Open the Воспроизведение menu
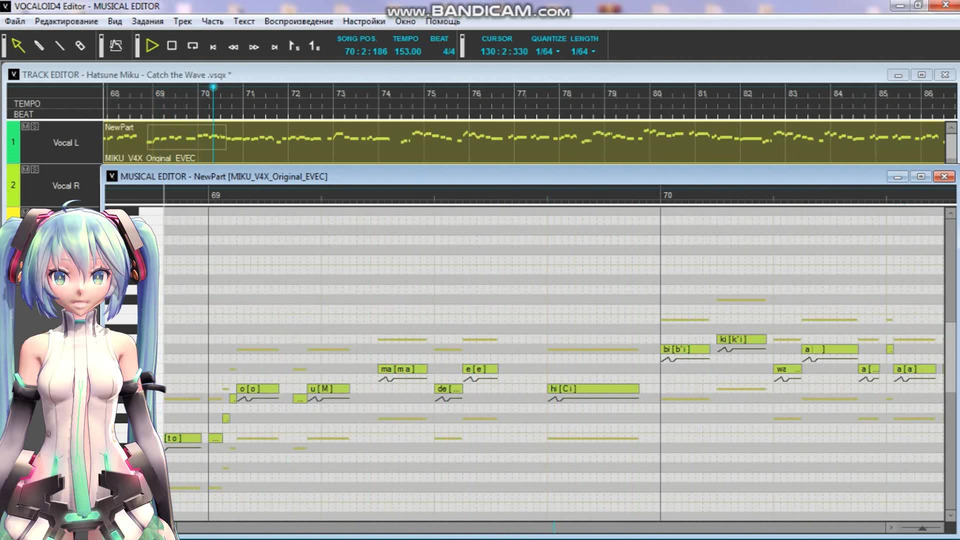 pyautogui.click(x=299, y=21)
